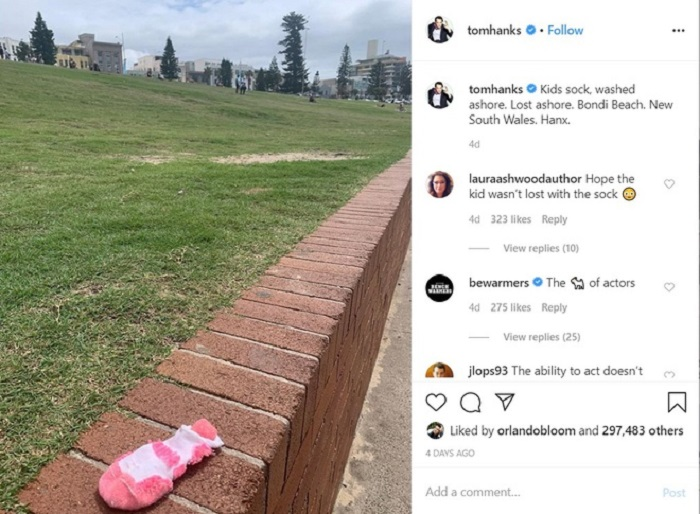Save the post with the bookmark icon

tap(676, 401)
